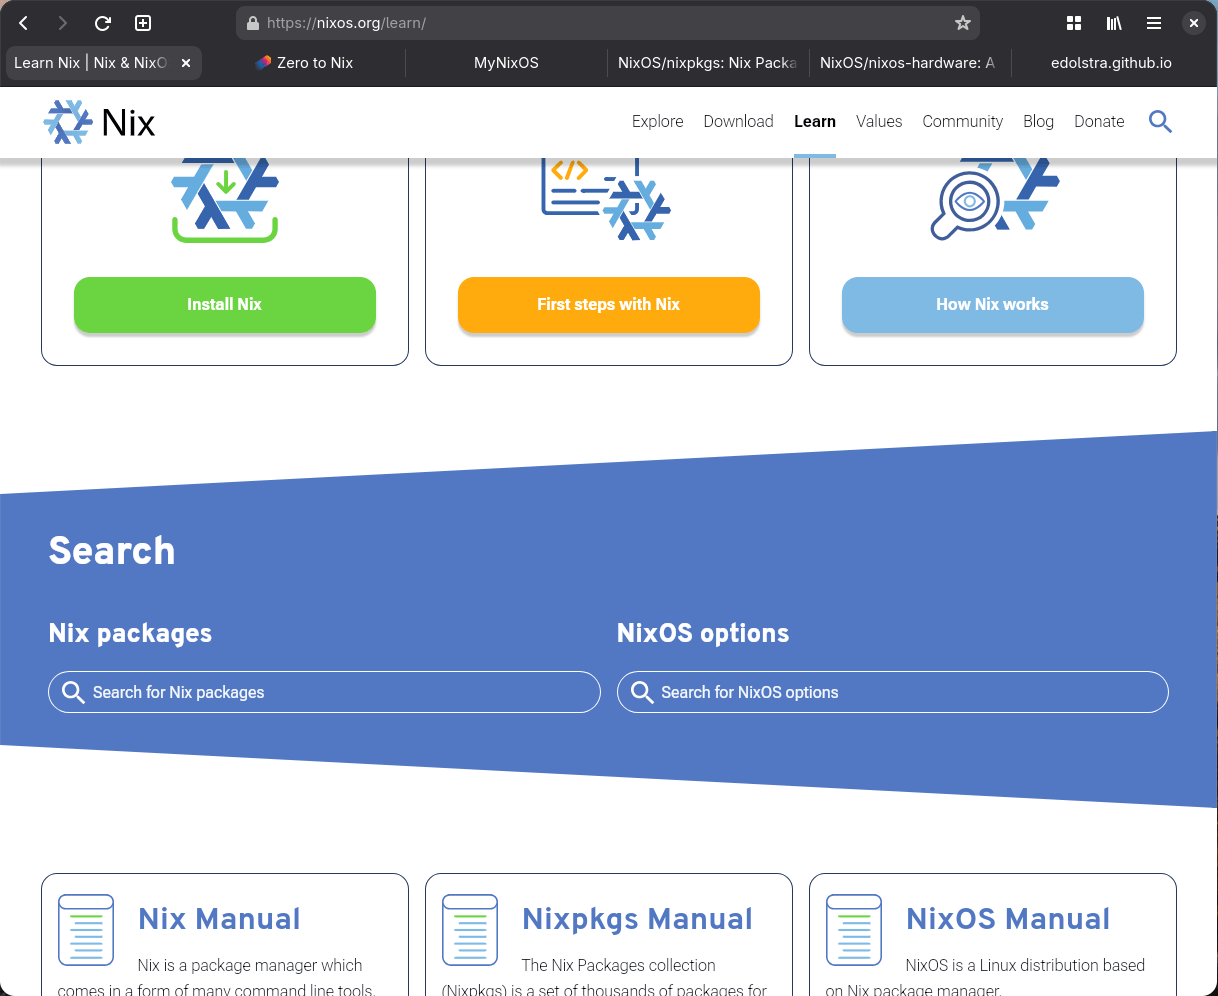Open Donate in the site navigation
The height and width of the screenshot is (996, 1218).
(1099, 121)
